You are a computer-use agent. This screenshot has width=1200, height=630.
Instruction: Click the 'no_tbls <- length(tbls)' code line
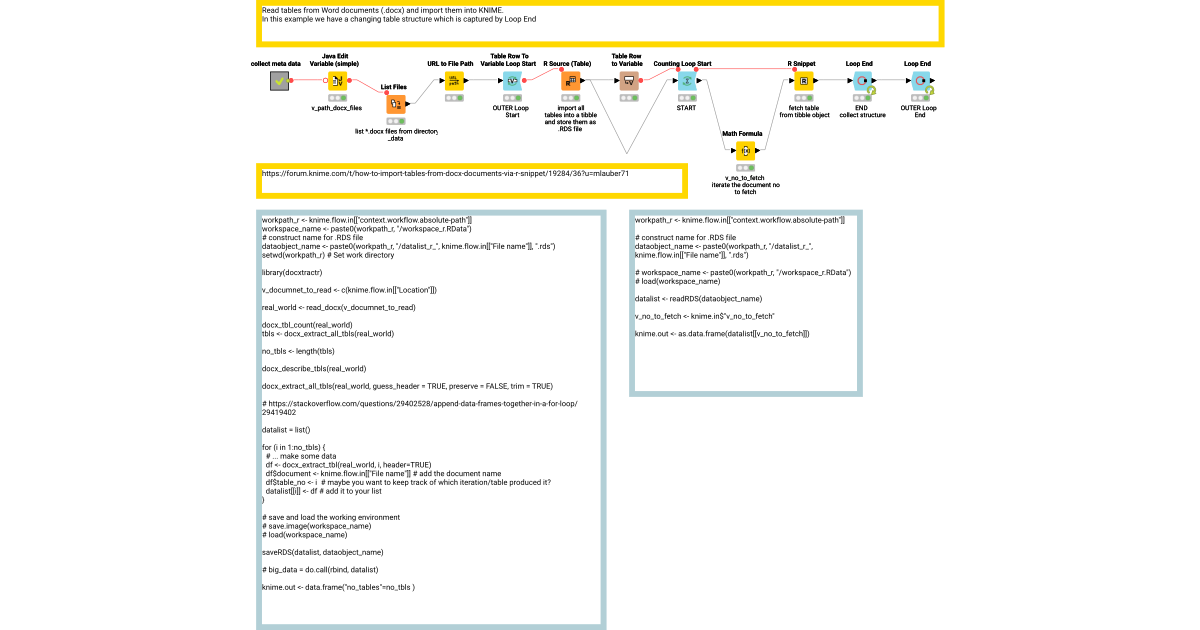[298, 352]
